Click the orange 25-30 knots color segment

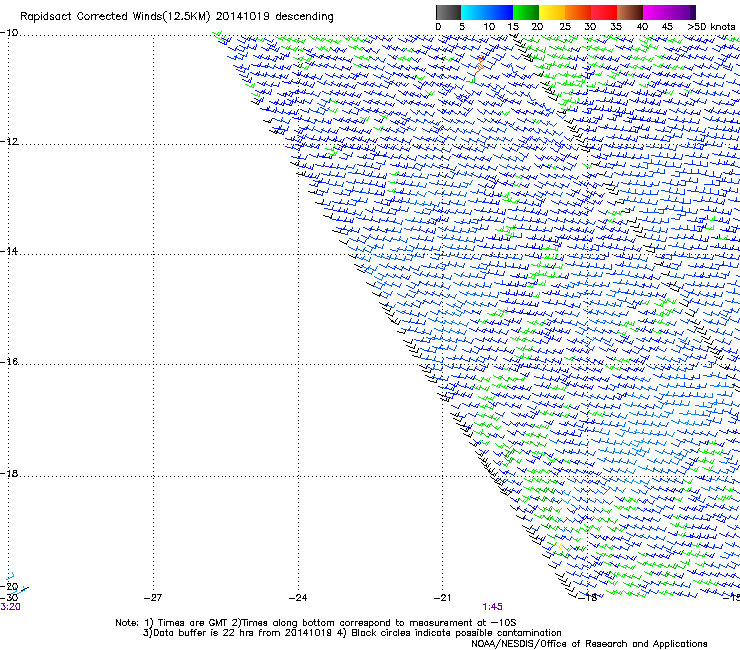click(x=578, y=12)
